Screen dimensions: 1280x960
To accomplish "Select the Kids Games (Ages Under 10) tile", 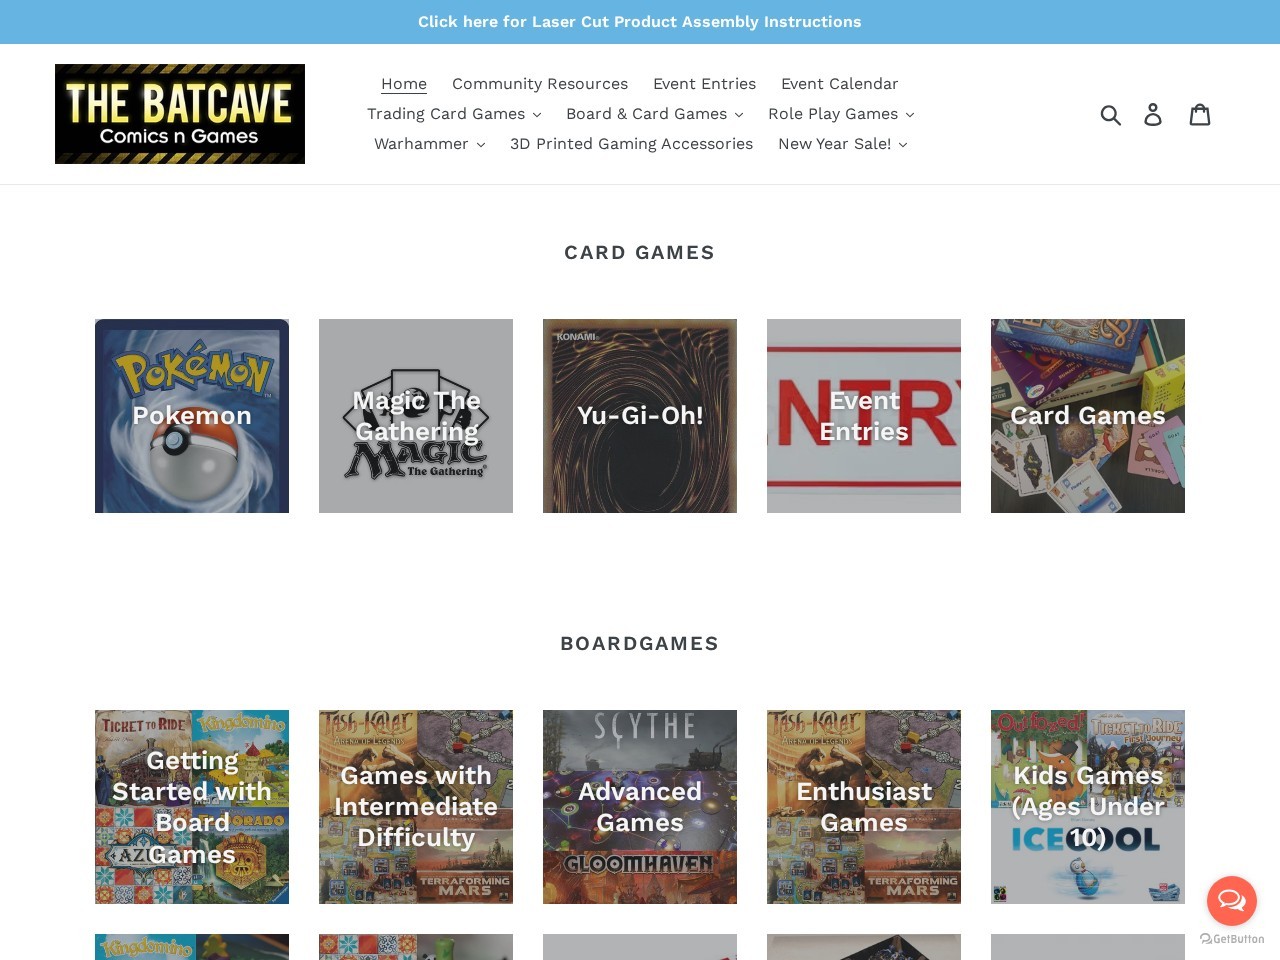I will [1087, 806].
